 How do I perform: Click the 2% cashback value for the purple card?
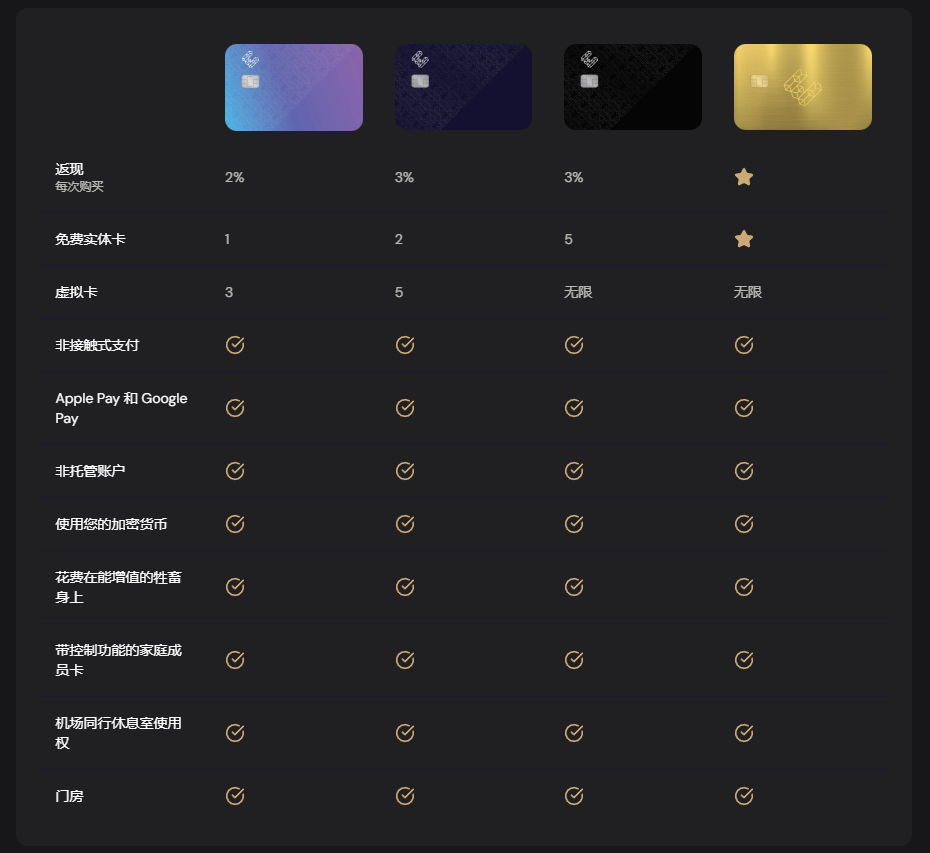point(234,178)
